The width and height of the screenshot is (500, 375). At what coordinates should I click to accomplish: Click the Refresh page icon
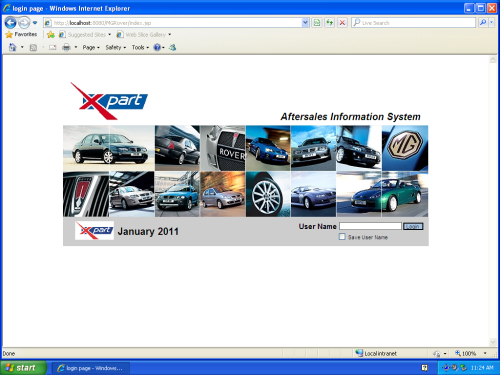click(329, 23)
